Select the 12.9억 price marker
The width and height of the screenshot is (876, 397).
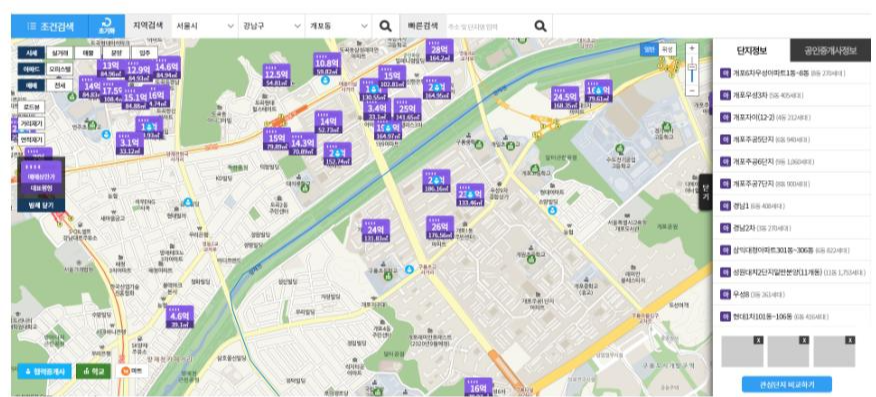pos(138,73)
